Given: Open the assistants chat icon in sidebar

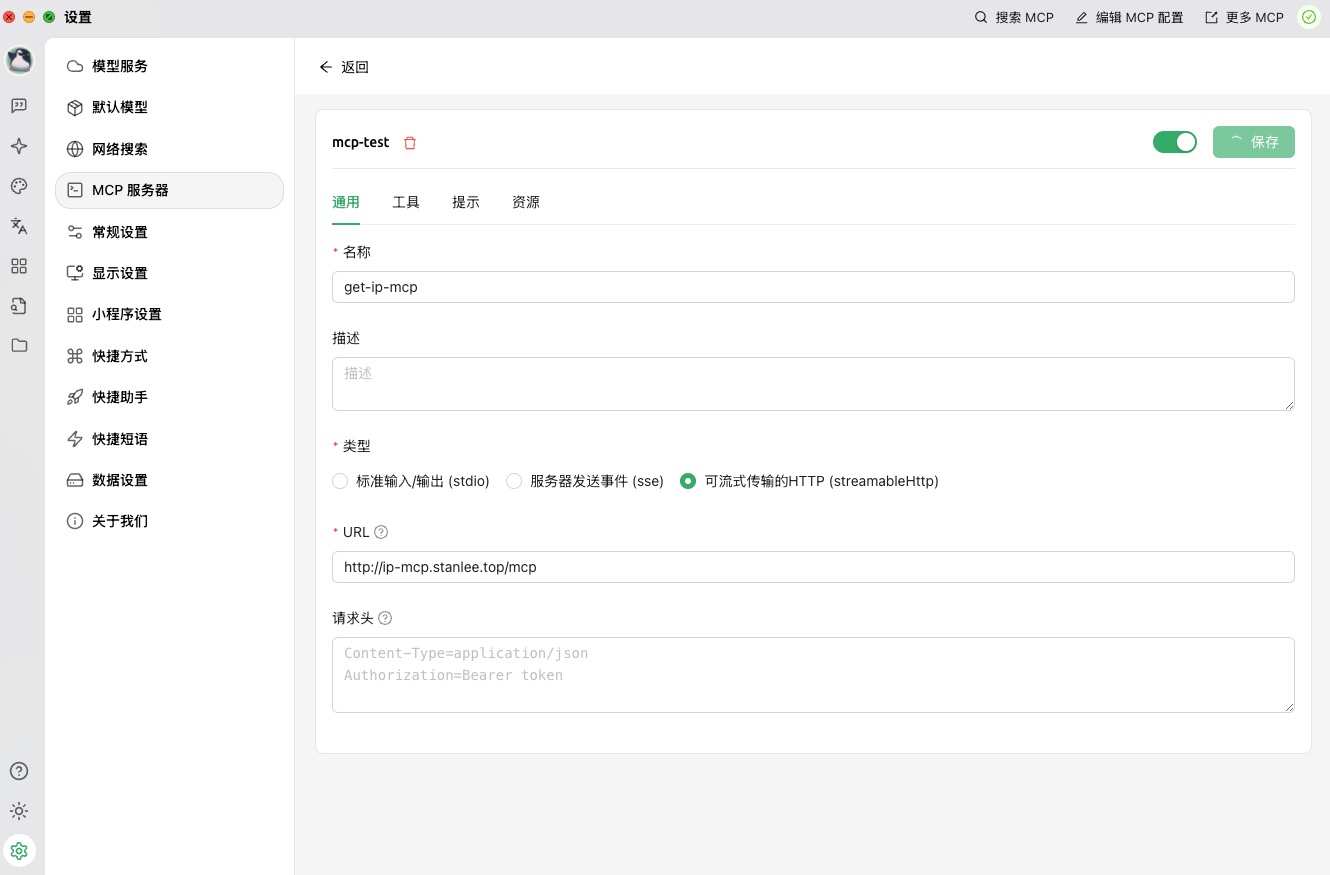Looking at the screenshot, I should coord(19,105).
